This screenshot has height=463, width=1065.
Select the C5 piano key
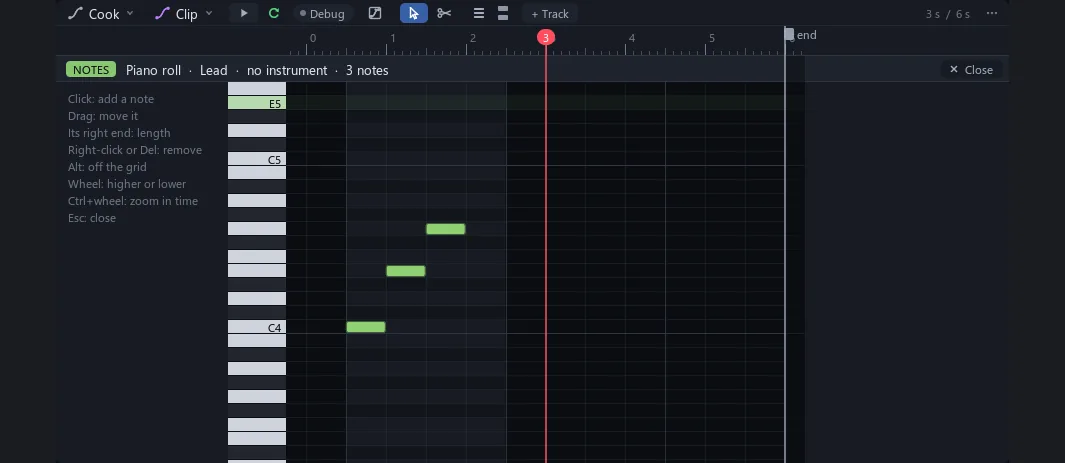coord(257,159)
